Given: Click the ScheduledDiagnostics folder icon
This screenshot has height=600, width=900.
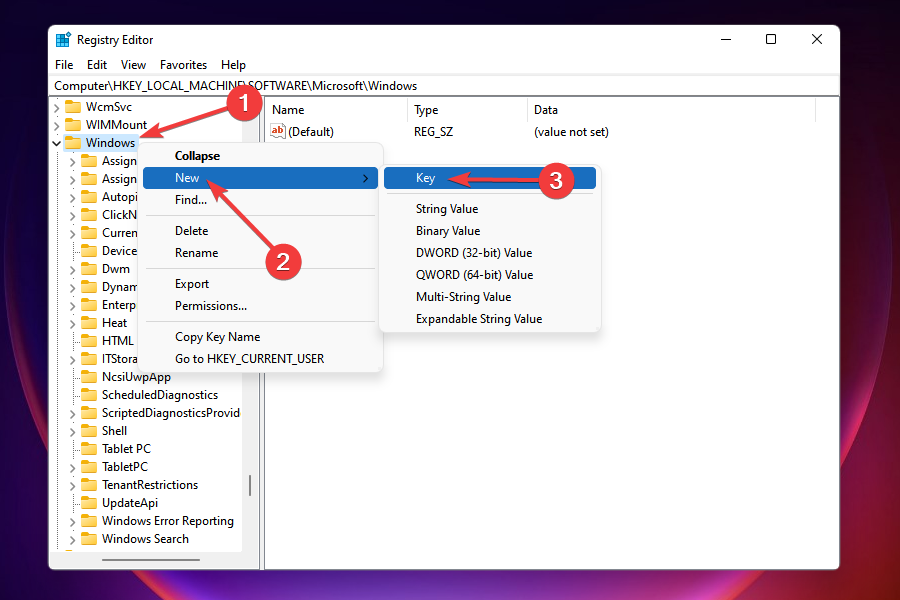Looking at the screenshot, I should (x=89, y=394).
